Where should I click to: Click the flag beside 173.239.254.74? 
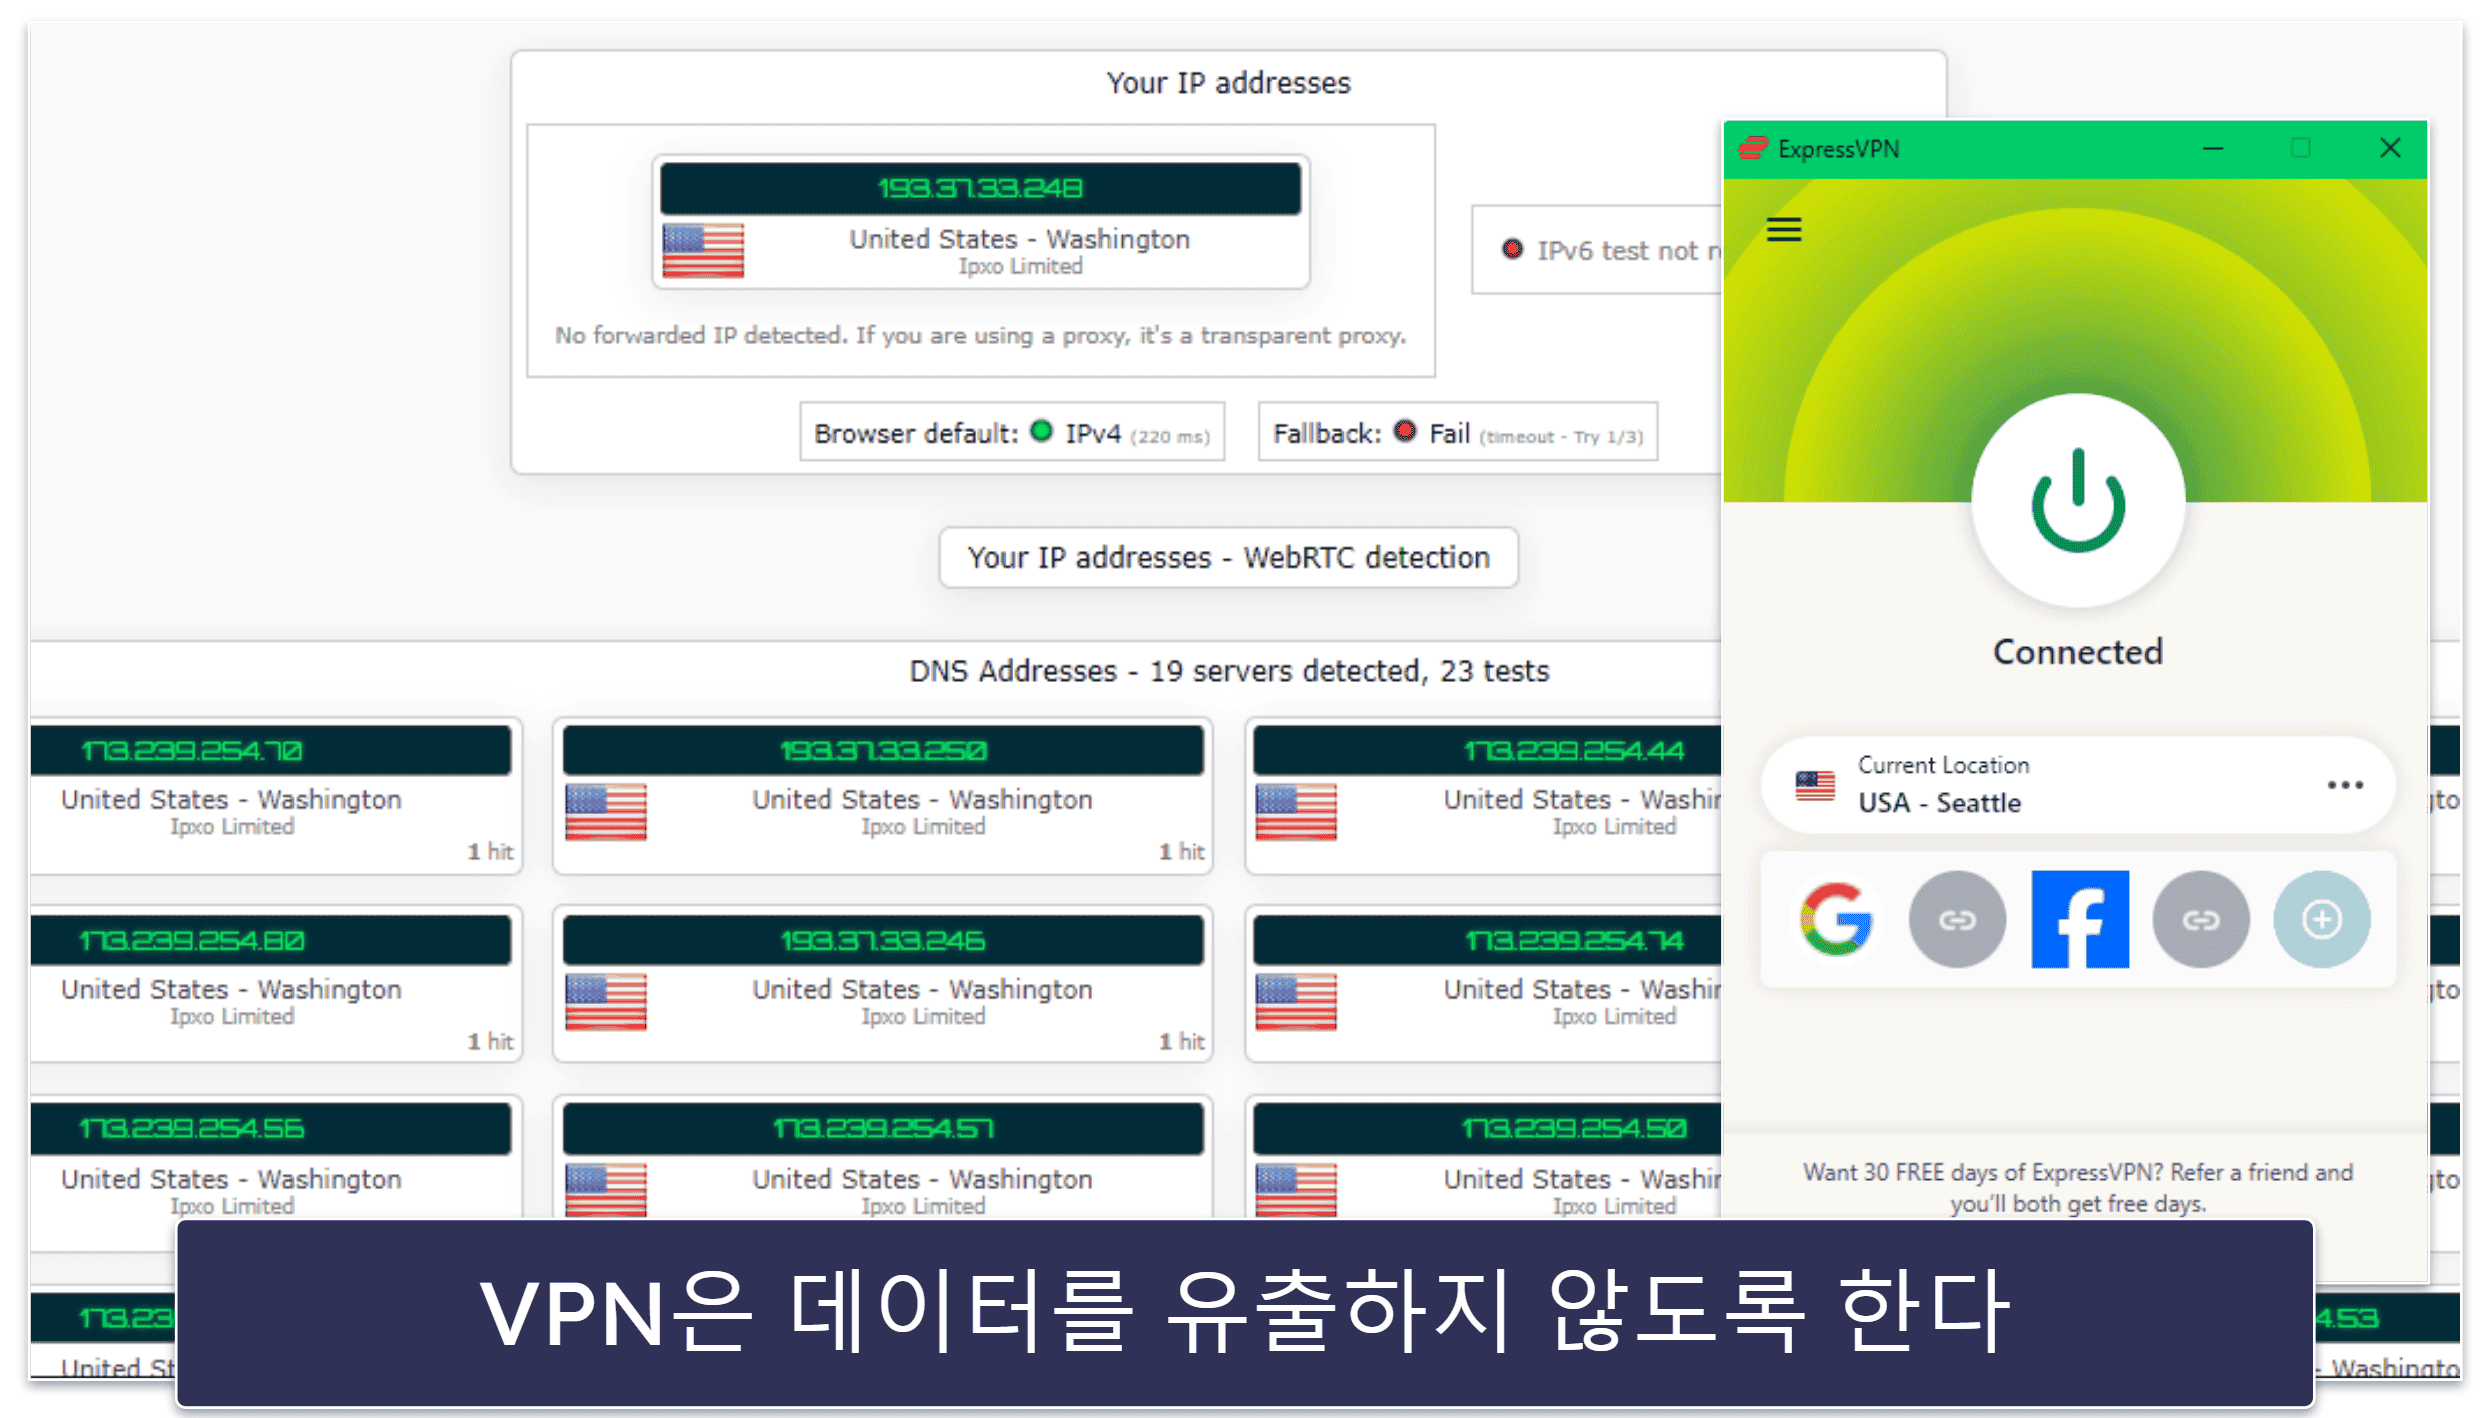click(1296, 1001)
